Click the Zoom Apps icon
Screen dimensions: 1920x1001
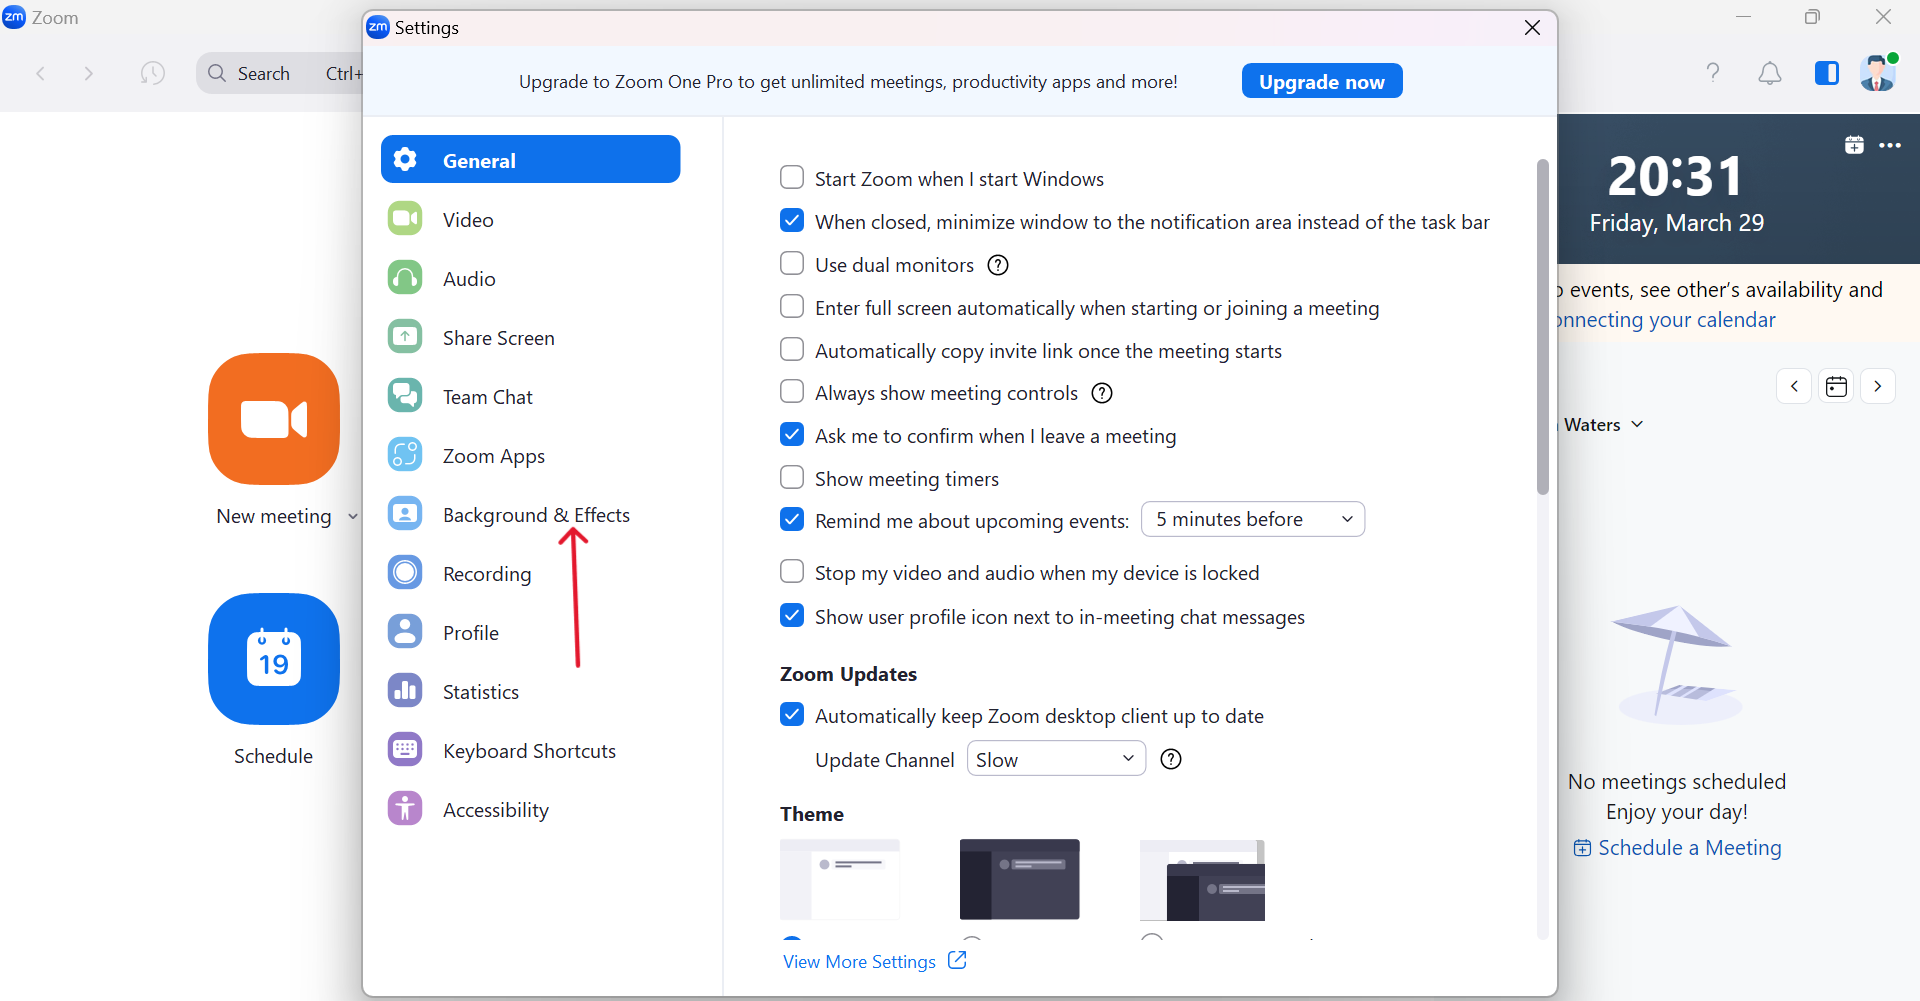click(x=405, y=455)
